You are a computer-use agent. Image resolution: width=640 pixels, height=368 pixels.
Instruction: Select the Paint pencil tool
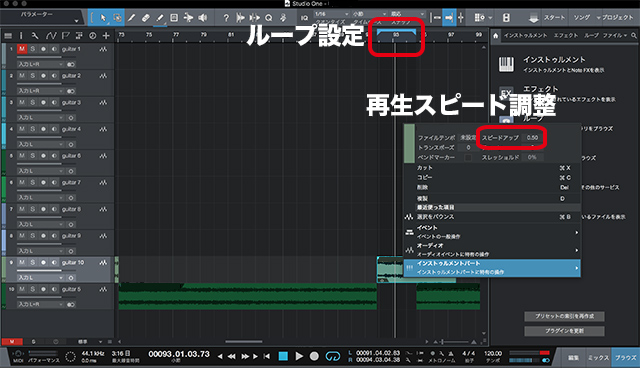(160, 18)
